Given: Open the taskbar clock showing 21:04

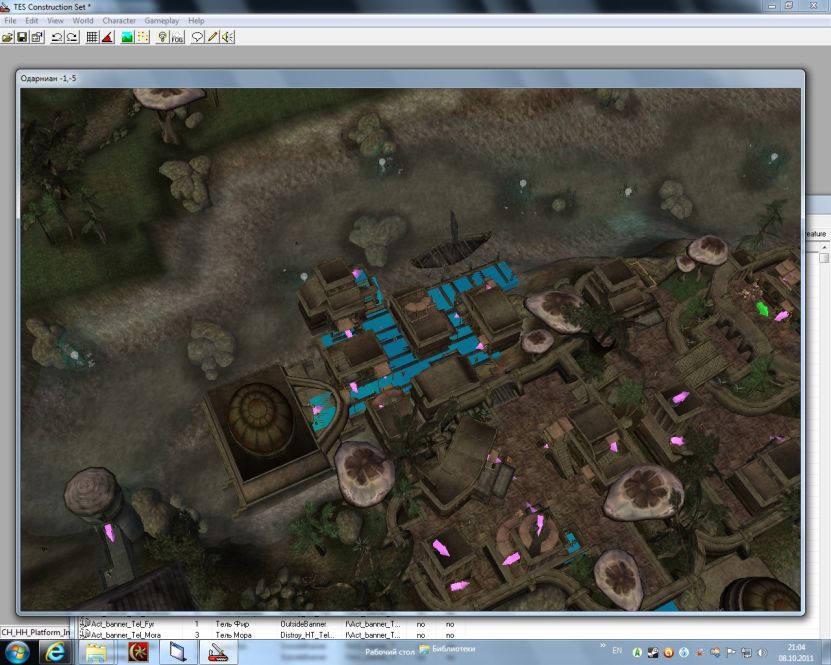Looking at the screenshot, I should pos(796,652).
